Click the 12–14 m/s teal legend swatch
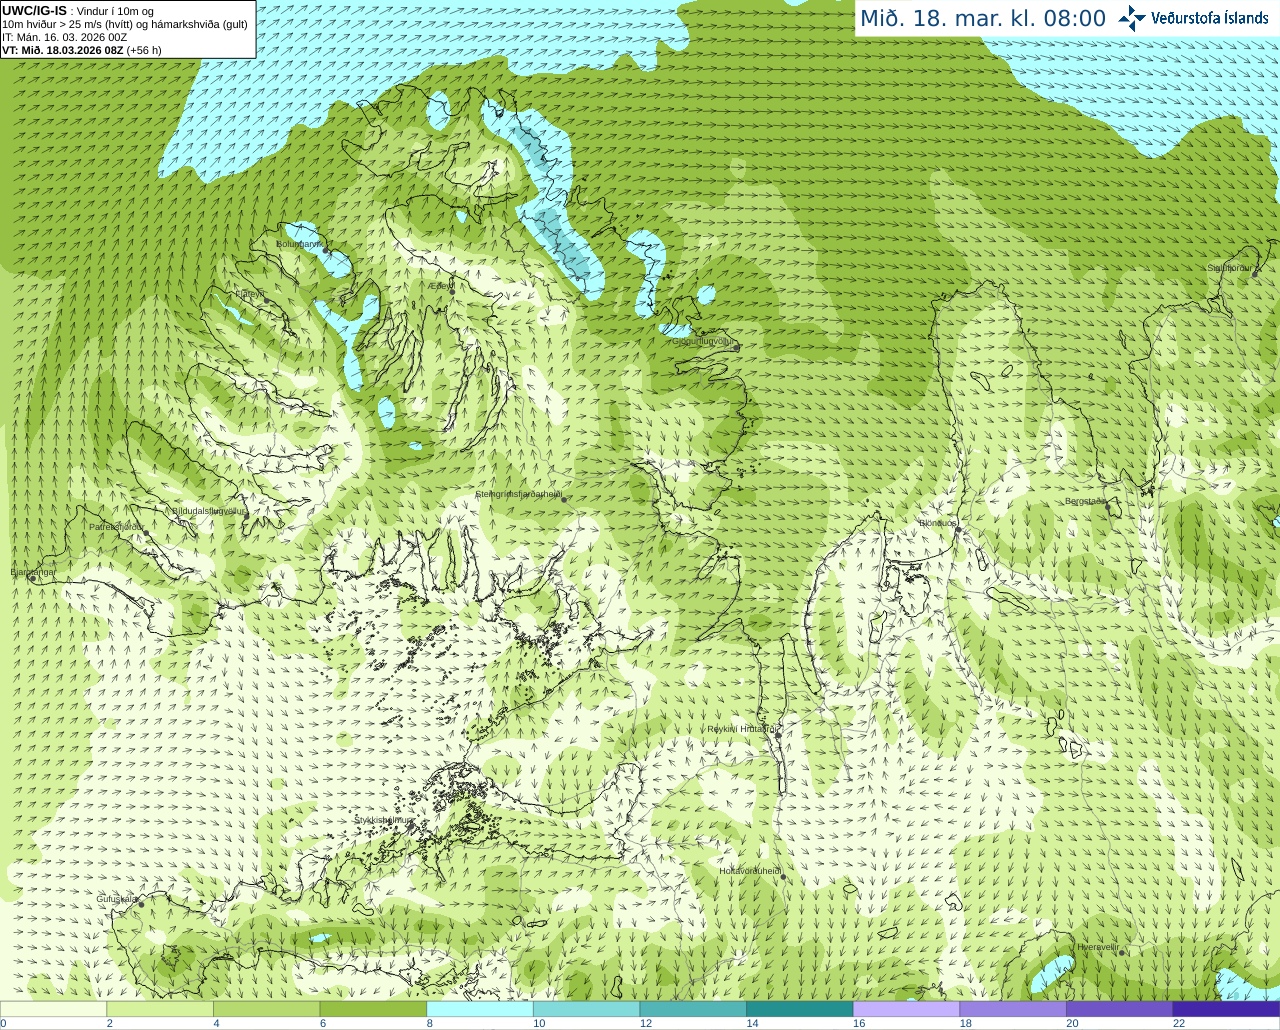 pyautogui.click(x=693, y=1009)
